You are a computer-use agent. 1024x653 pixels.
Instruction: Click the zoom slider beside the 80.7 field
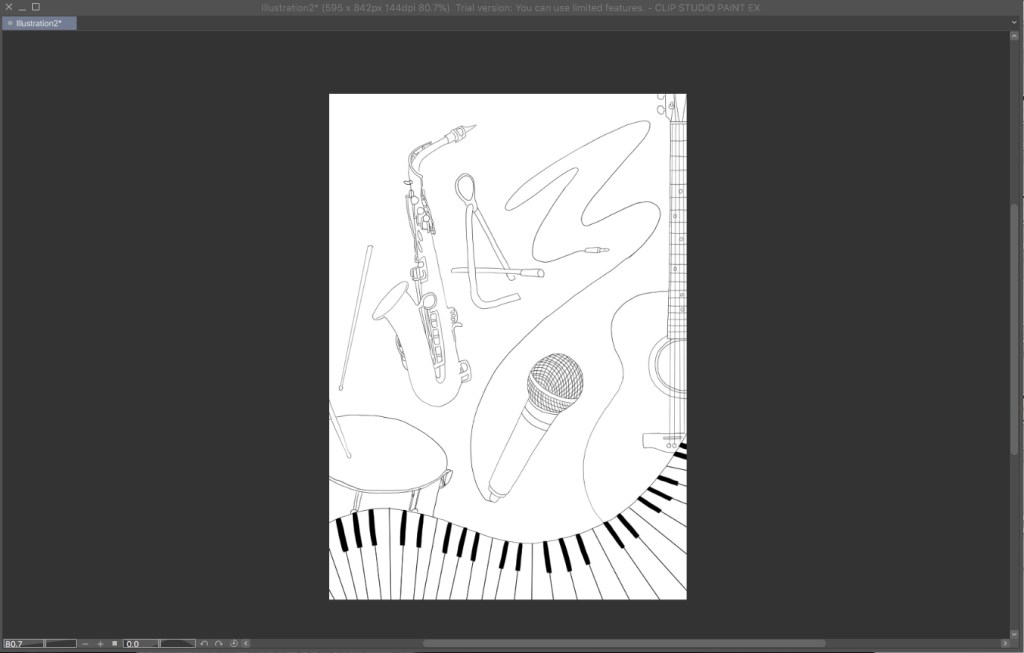point(61,644)
